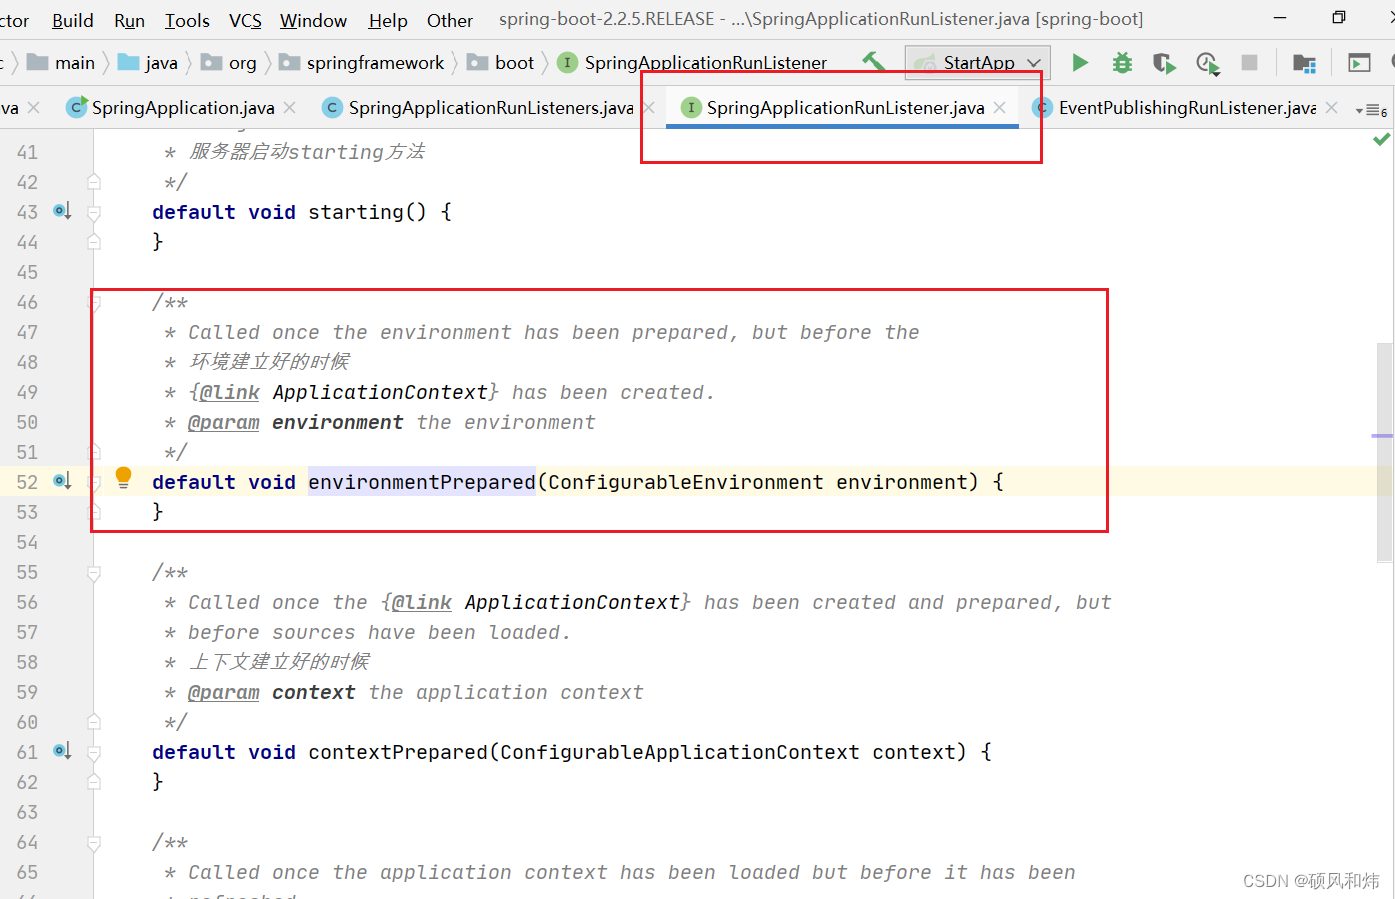Open the Run menu
The height and width of the screenshot is (899, 1395).
(130, 20)
